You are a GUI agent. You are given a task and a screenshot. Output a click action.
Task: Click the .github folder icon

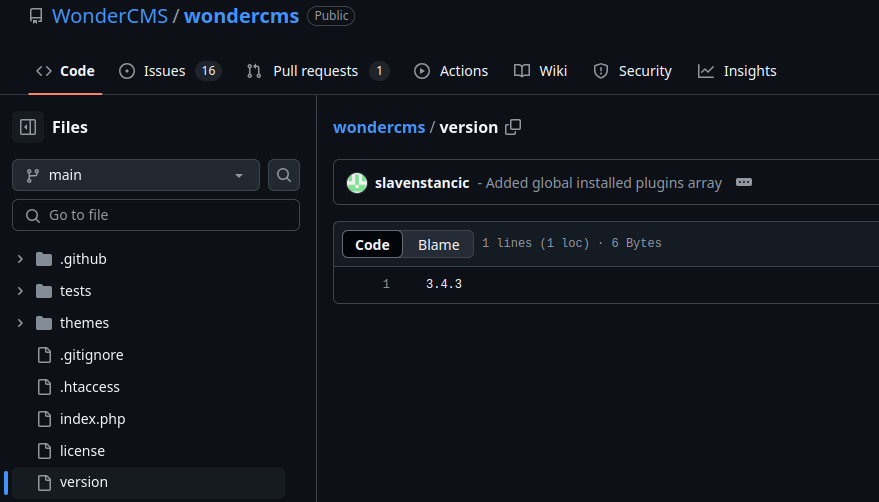point(44,259)
